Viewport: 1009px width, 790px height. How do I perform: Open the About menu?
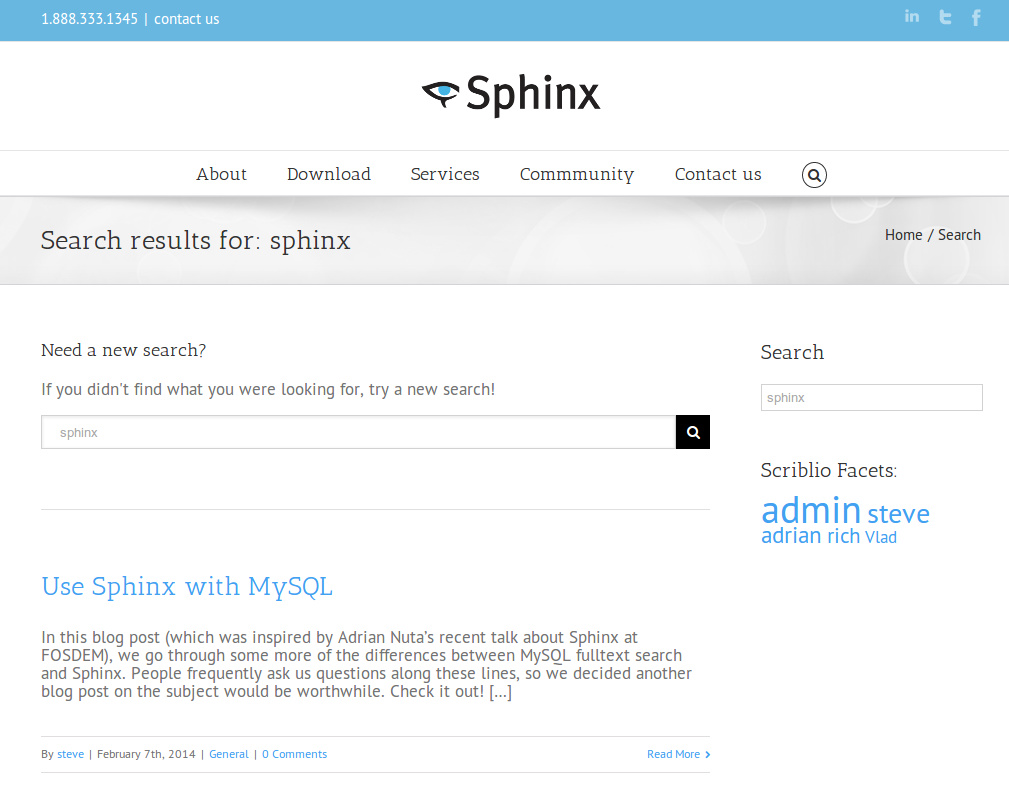click(x=221, y=174)
